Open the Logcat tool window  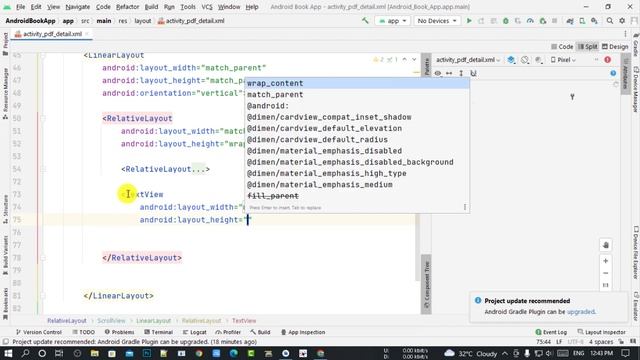tap(194, 332)
